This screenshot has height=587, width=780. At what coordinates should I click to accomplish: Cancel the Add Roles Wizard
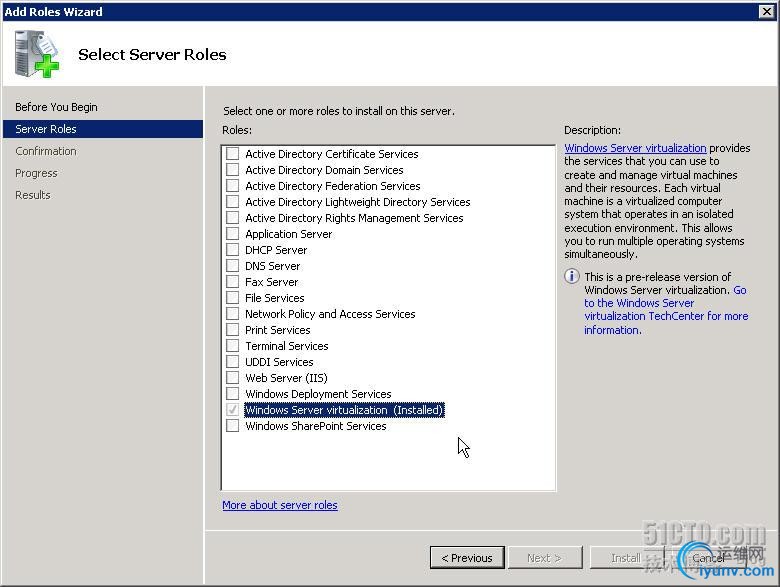click(709, 558)
